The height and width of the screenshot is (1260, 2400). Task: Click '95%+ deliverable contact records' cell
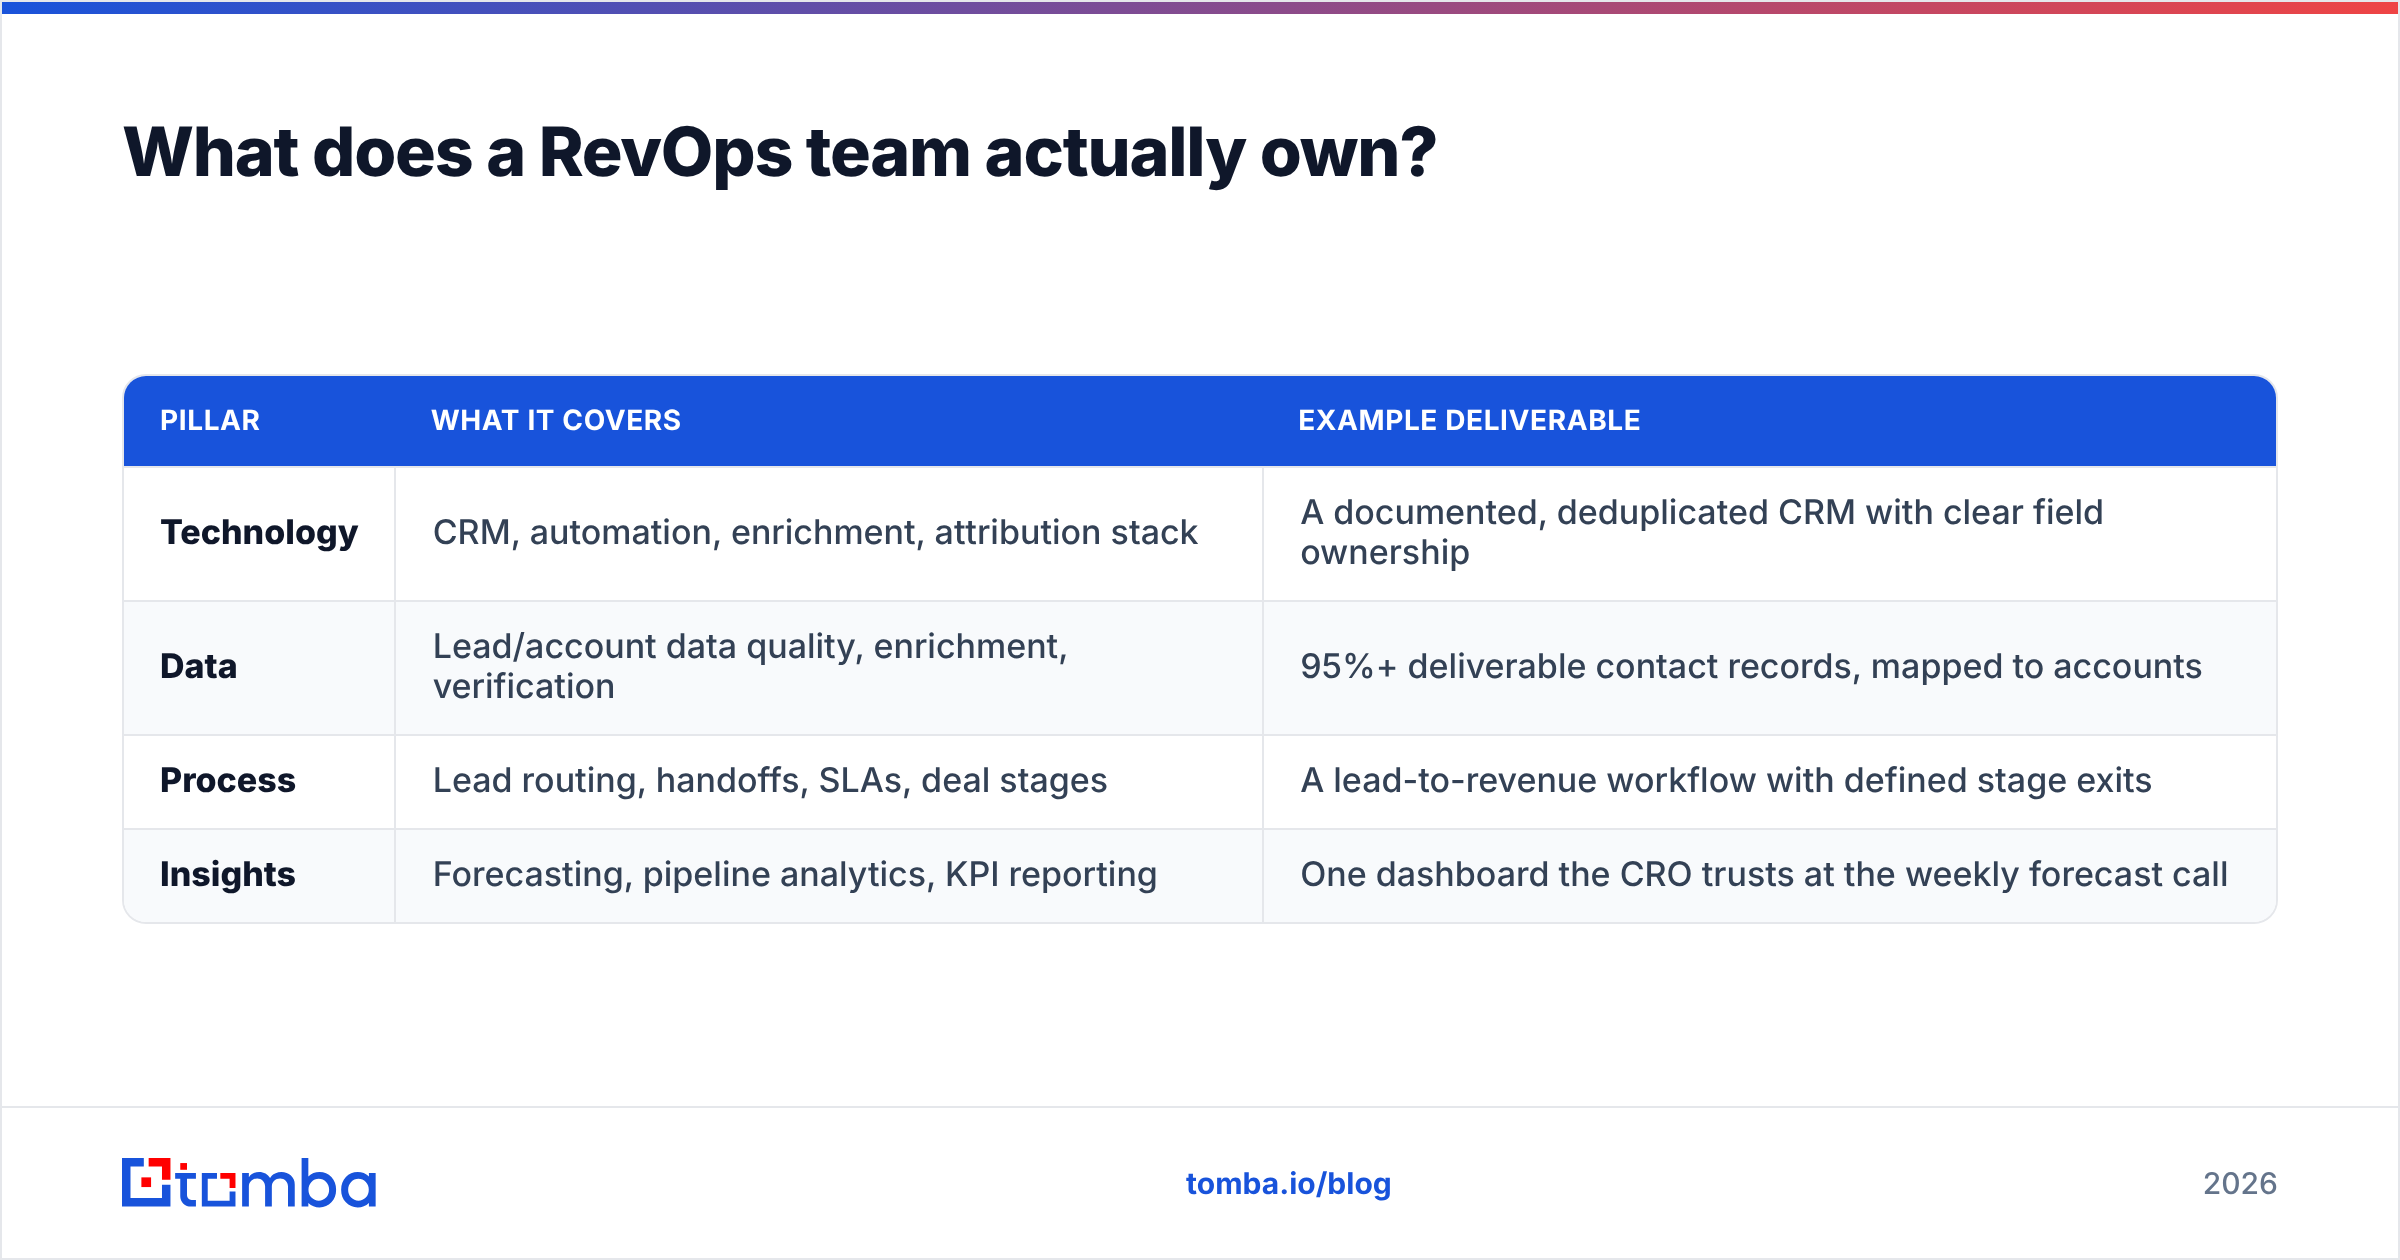click(1769, 667)
